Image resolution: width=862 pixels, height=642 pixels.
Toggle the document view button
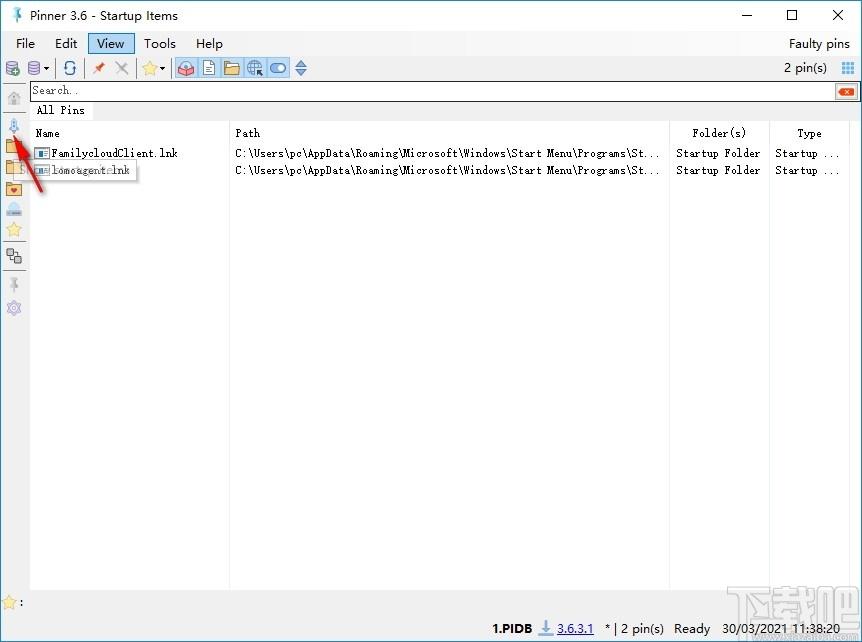209,68
